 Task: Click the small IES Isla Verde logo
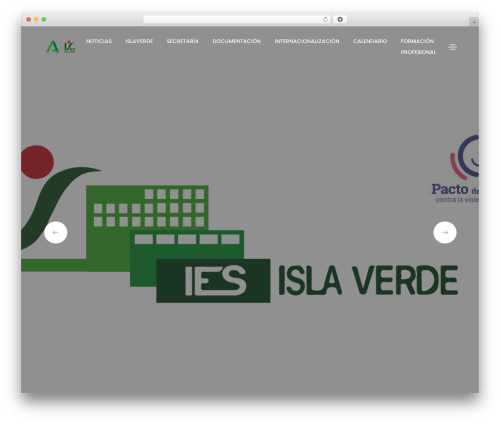(x=69, y=47)
